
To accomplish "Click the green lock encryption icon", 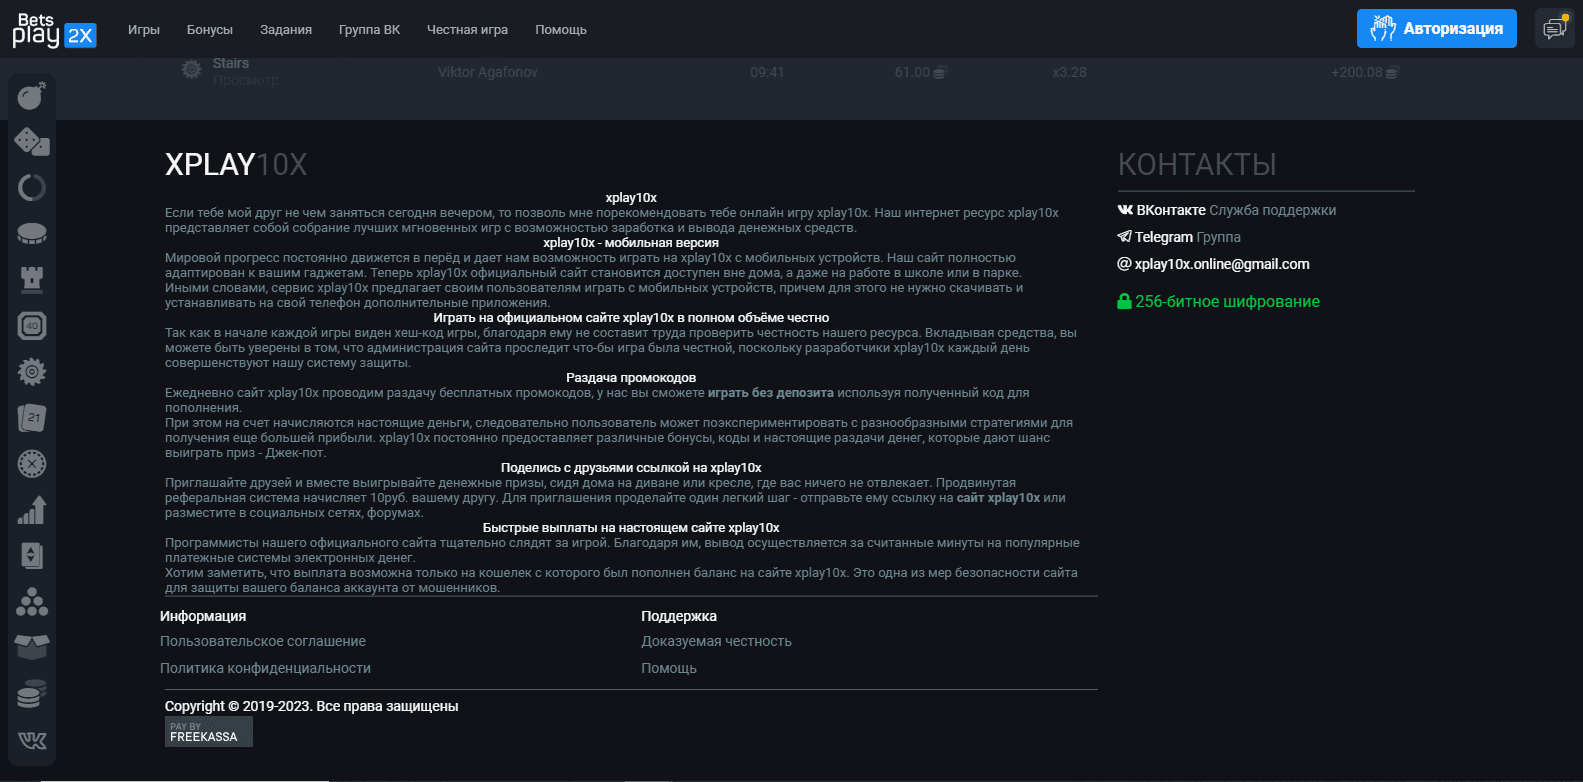I will click(1124, 301).
